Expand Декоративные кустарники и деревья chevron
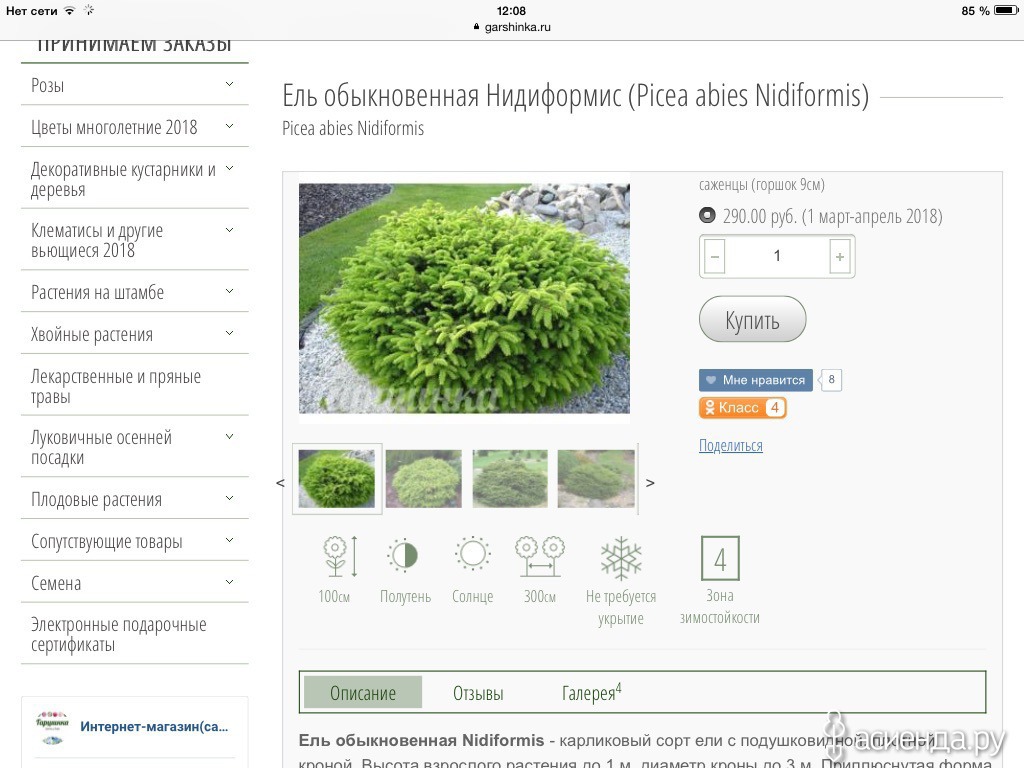Image resolution: width=1024 pixels, height=768 pixels. 229,168
